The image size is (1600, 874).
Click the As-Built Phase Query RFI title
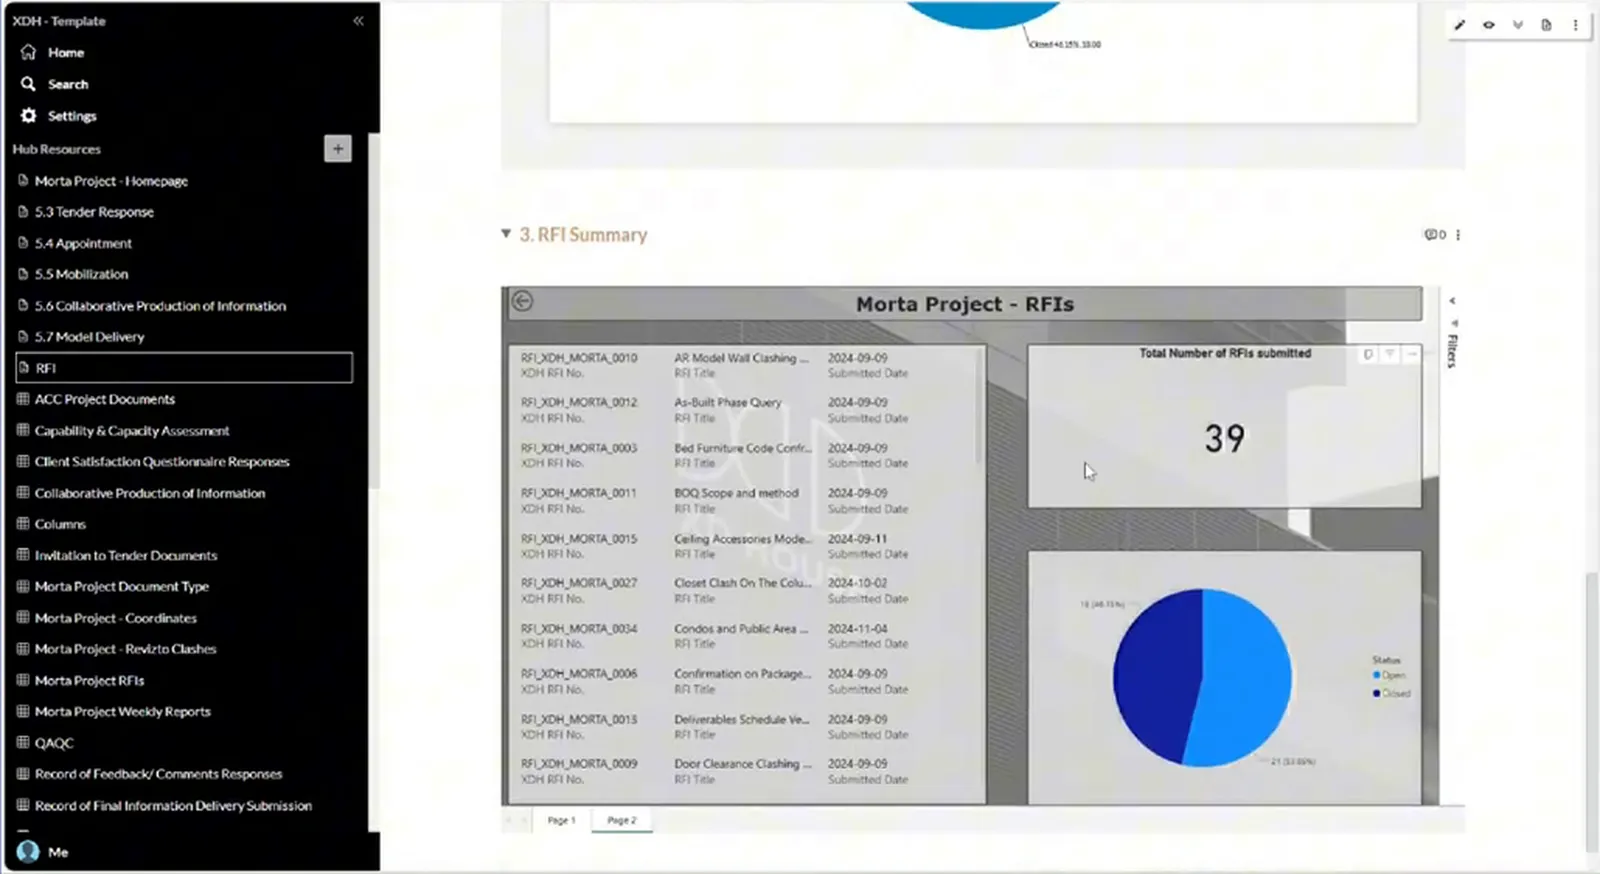[x=727, y=402]
